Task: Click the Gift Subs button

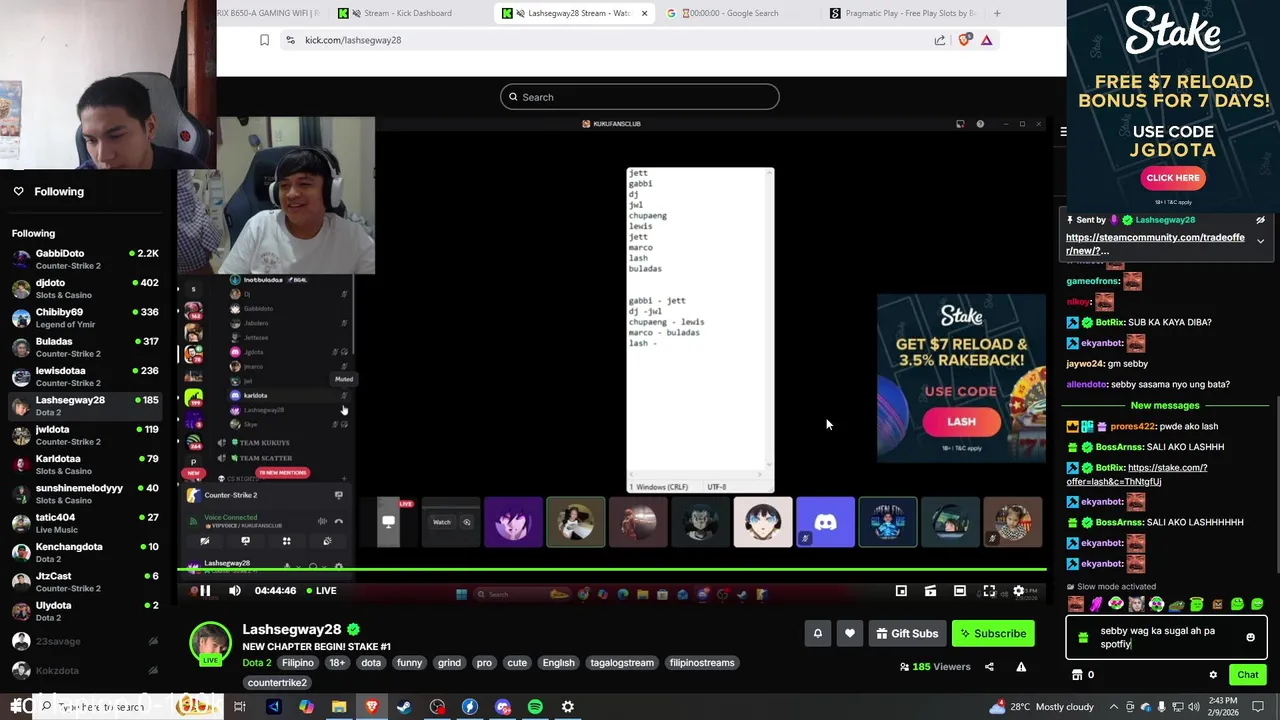Action: pos(907,633)
